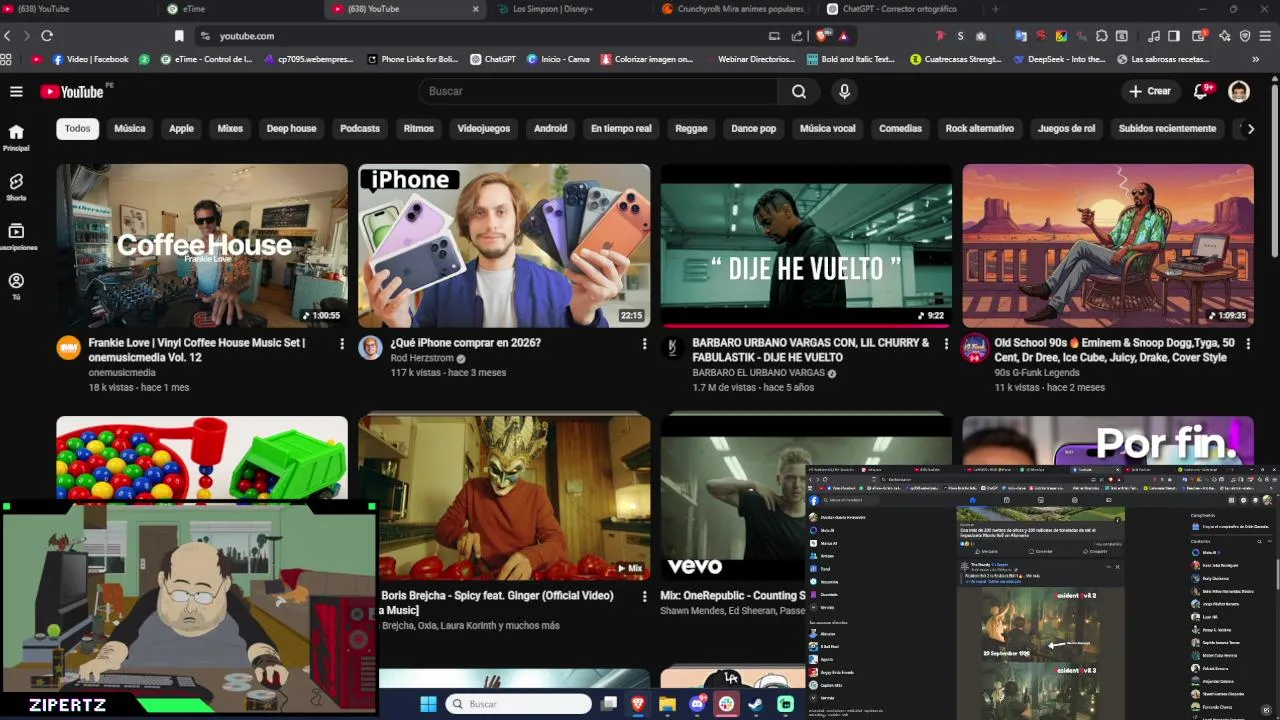The width and height of the screenshot is (1280, 720).
Task: Play the iPhone 2026 video thumbnail
Action: coord(504,246)
